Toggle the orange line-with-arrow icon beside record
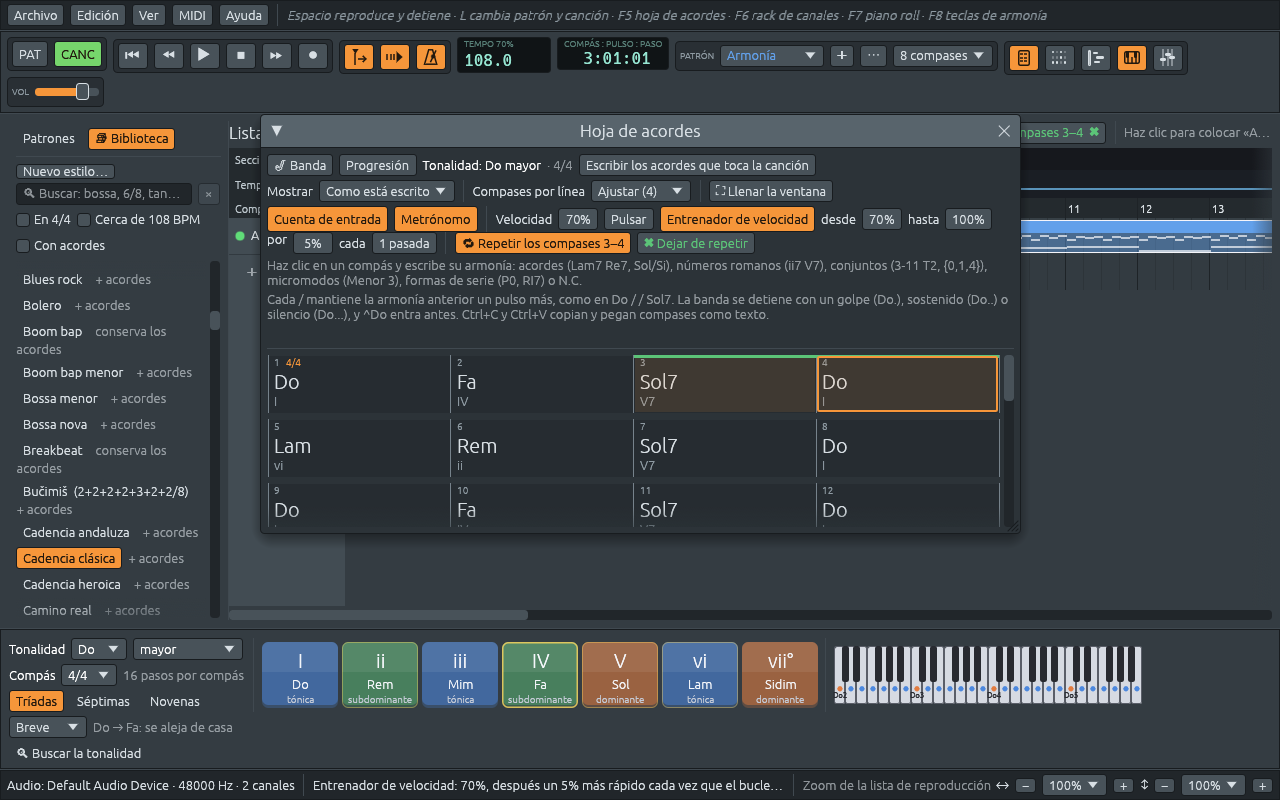 point(358,57)
